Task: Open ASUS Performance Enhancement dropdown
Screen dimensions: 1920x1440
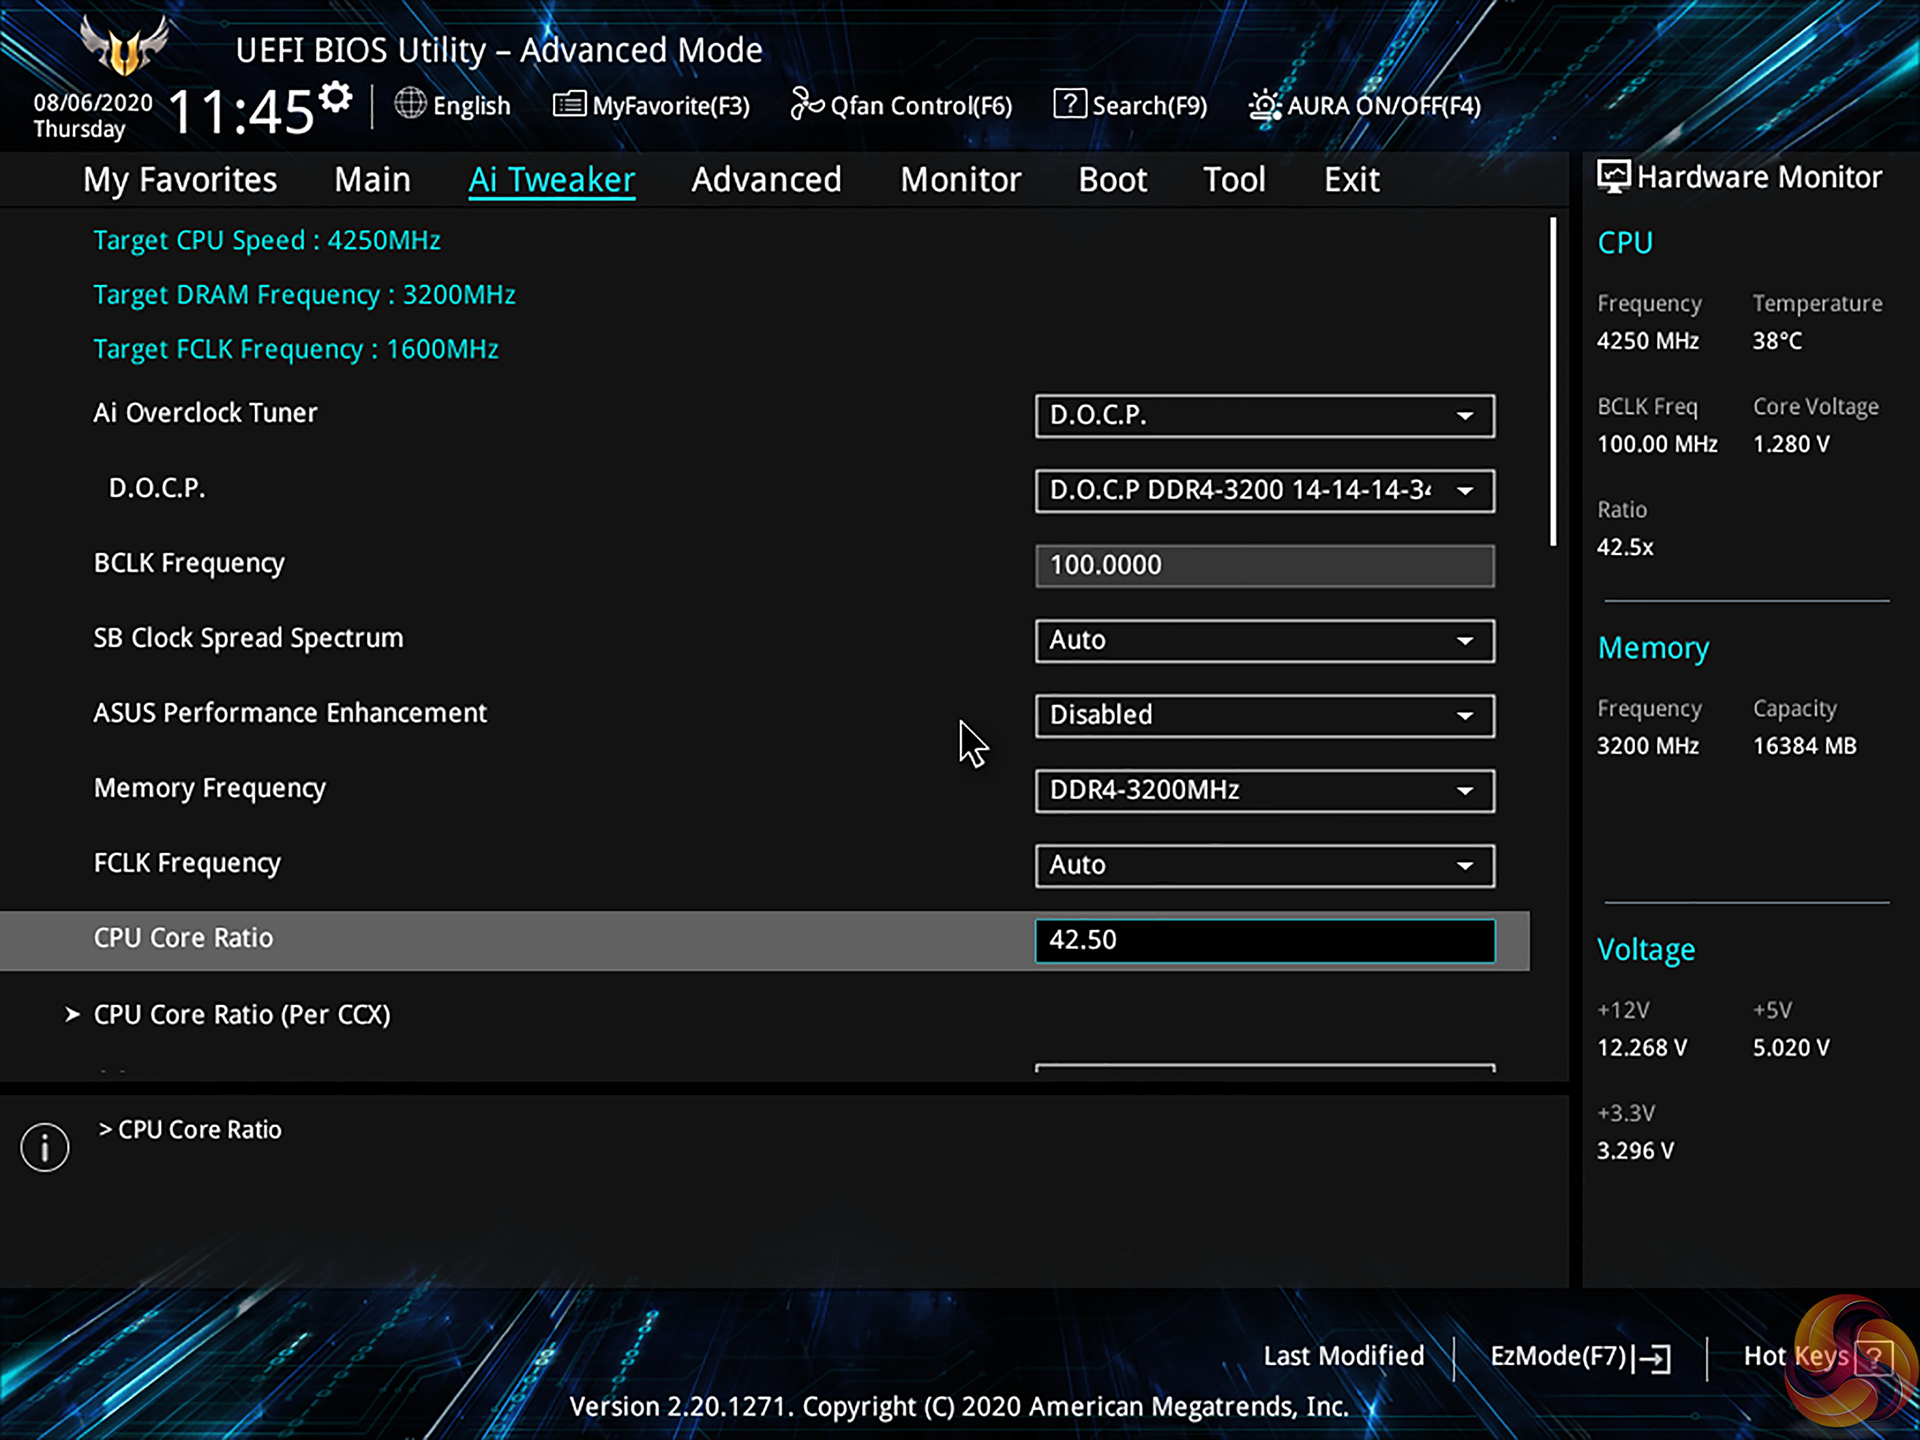Action: point(1264,715)
